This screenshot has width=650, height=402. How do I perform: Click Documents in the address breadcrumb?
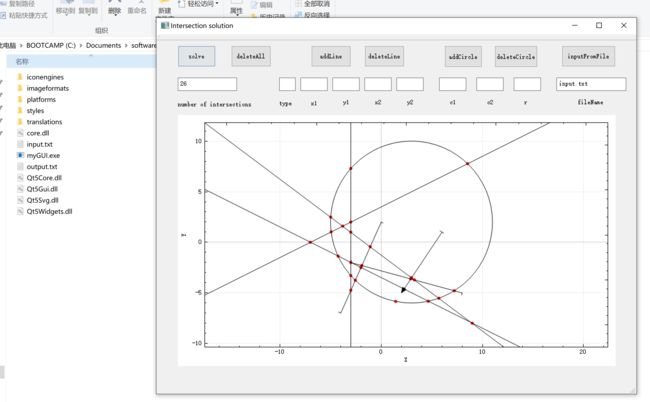[104, 45]
